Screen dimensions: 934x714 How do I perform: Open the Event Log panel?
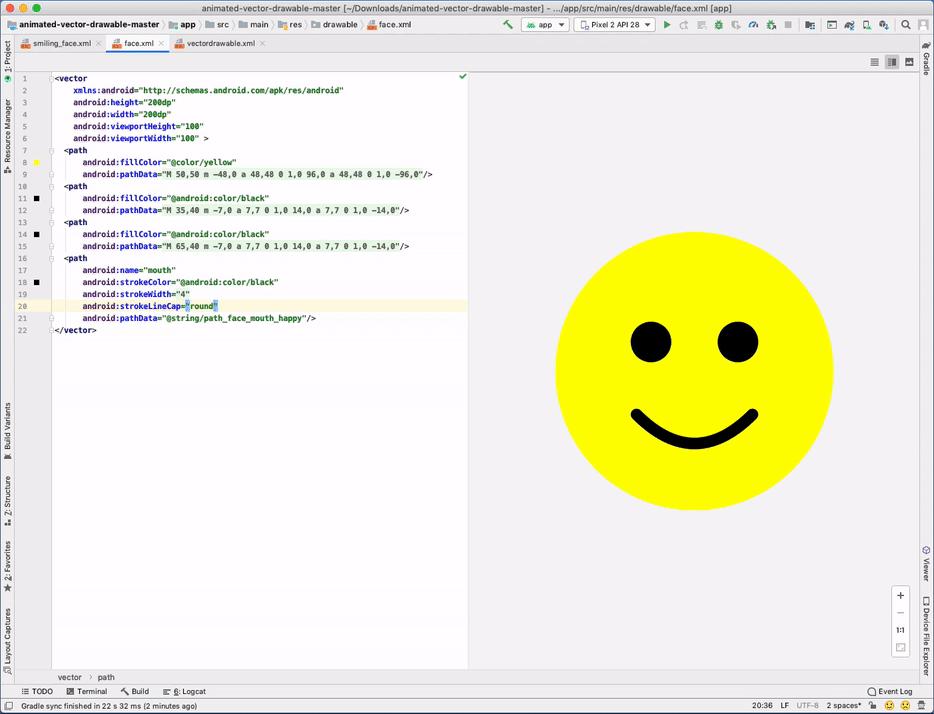[x=890, y=691]
